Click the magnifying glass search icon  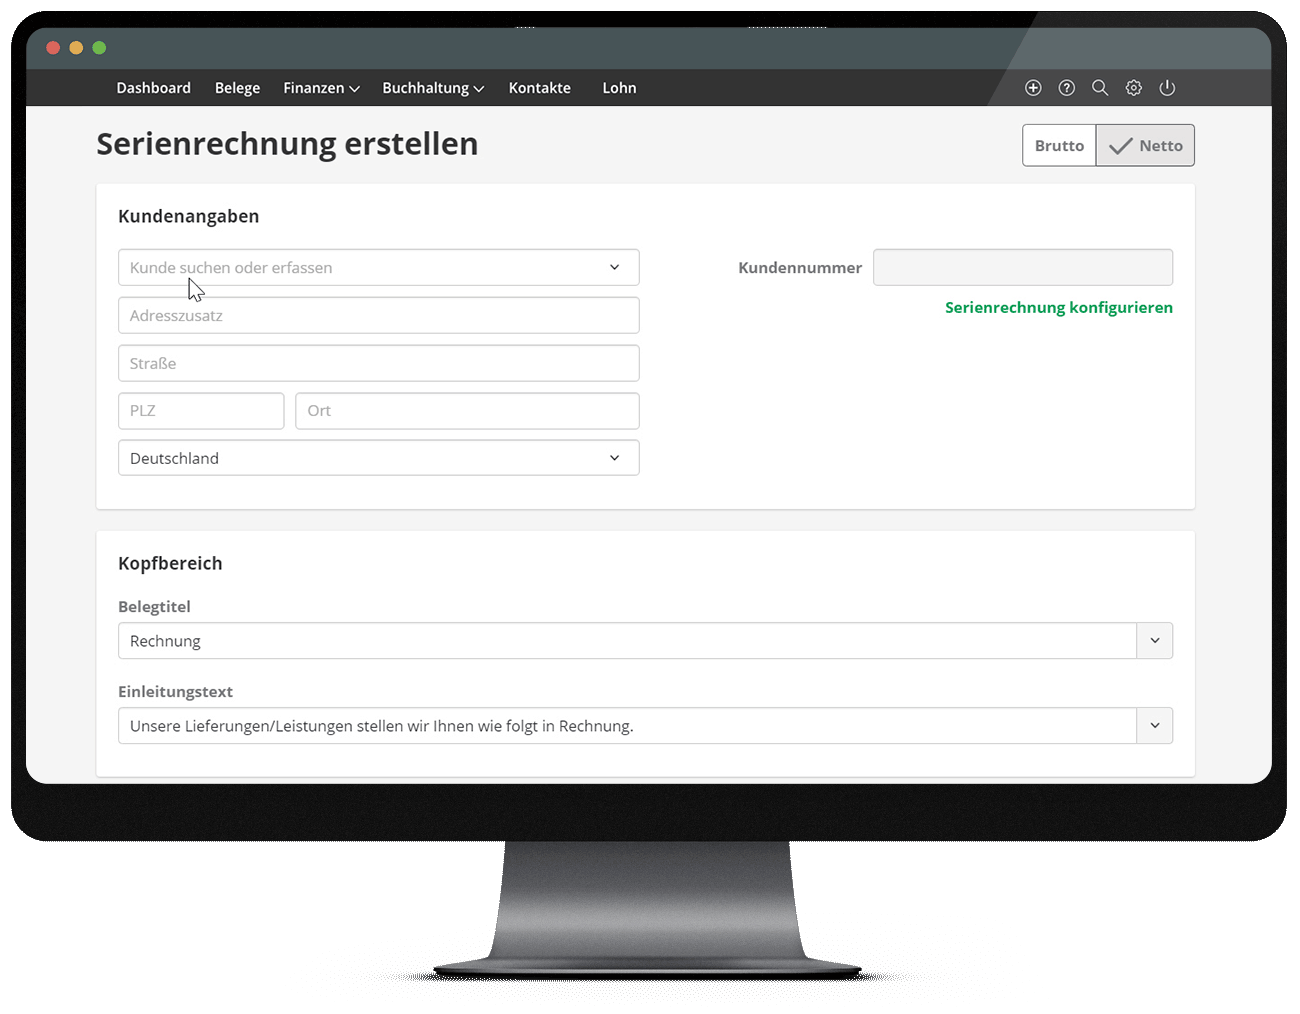[x=1100, y=88]
